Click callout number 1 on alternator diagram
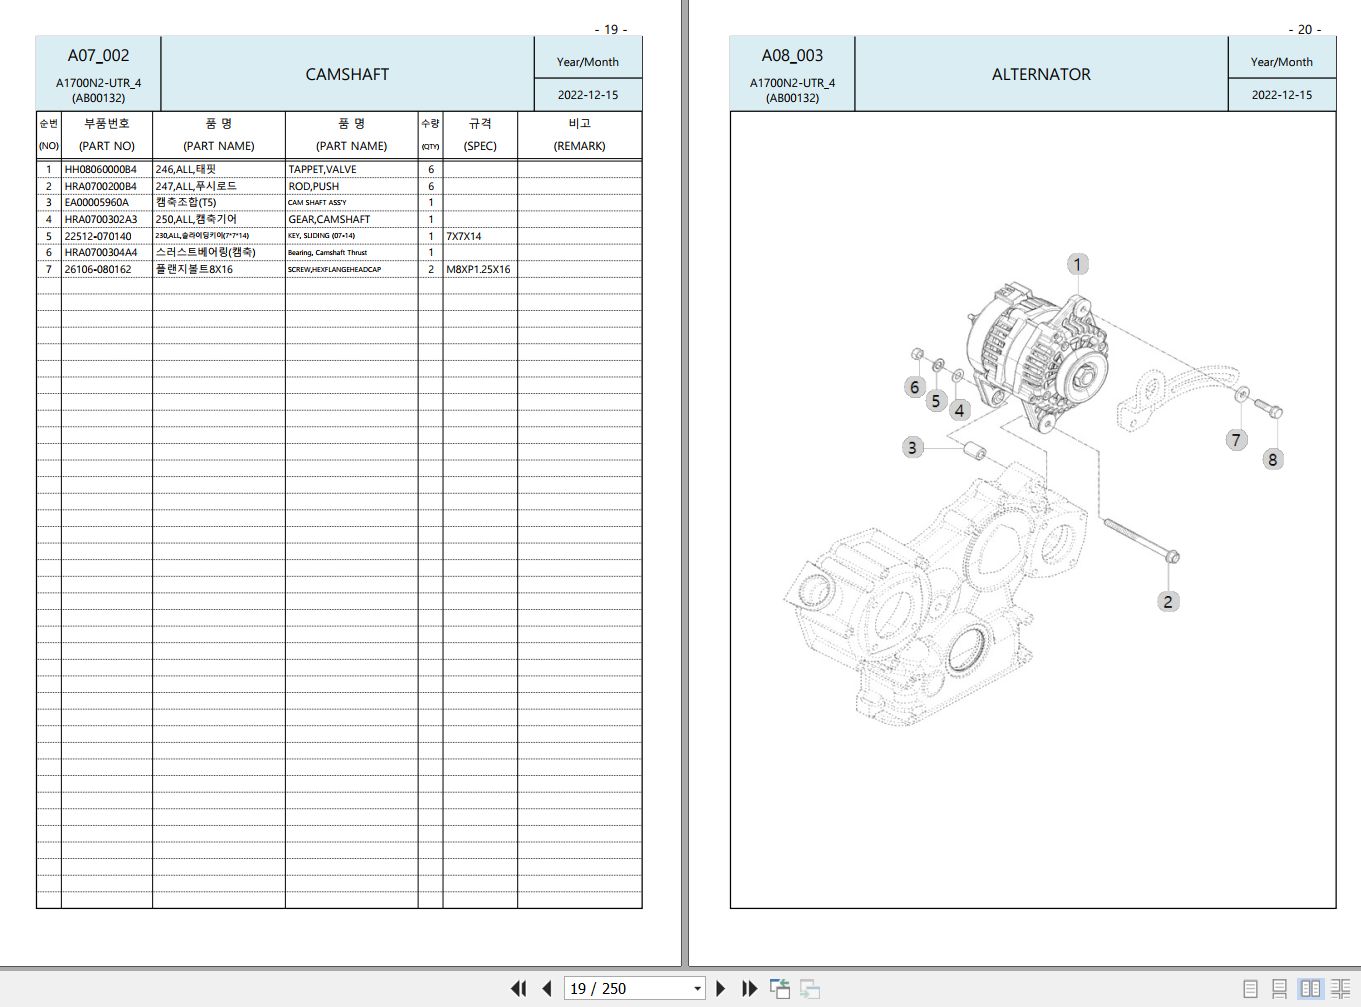1361x1007 pixels. [x=1077, y=264]
